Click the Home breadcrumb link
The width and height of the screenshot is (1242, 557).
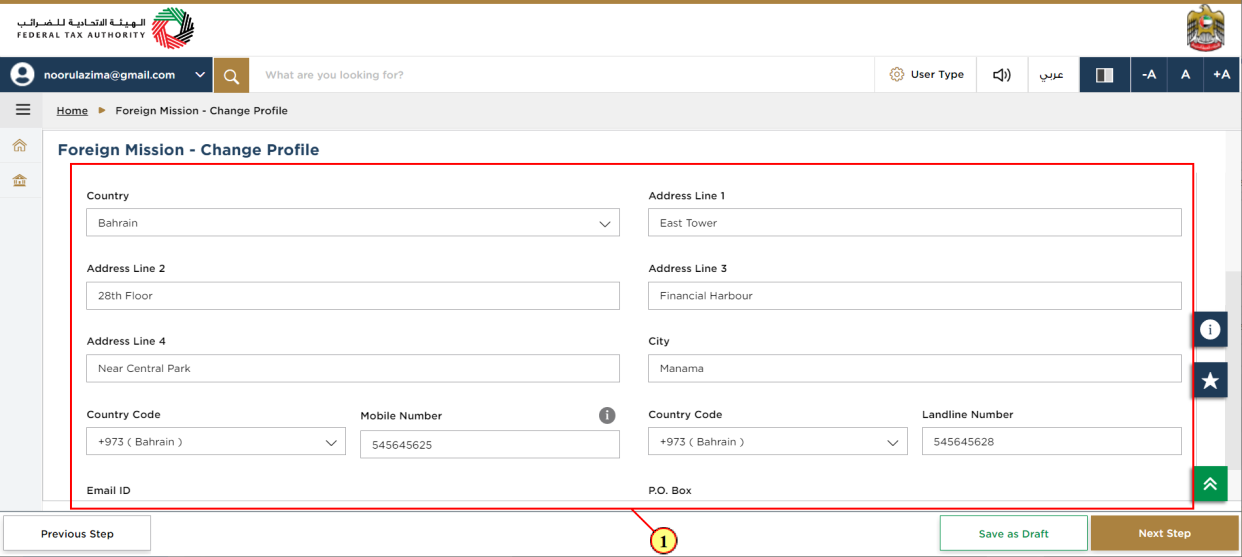pos(72,111)
